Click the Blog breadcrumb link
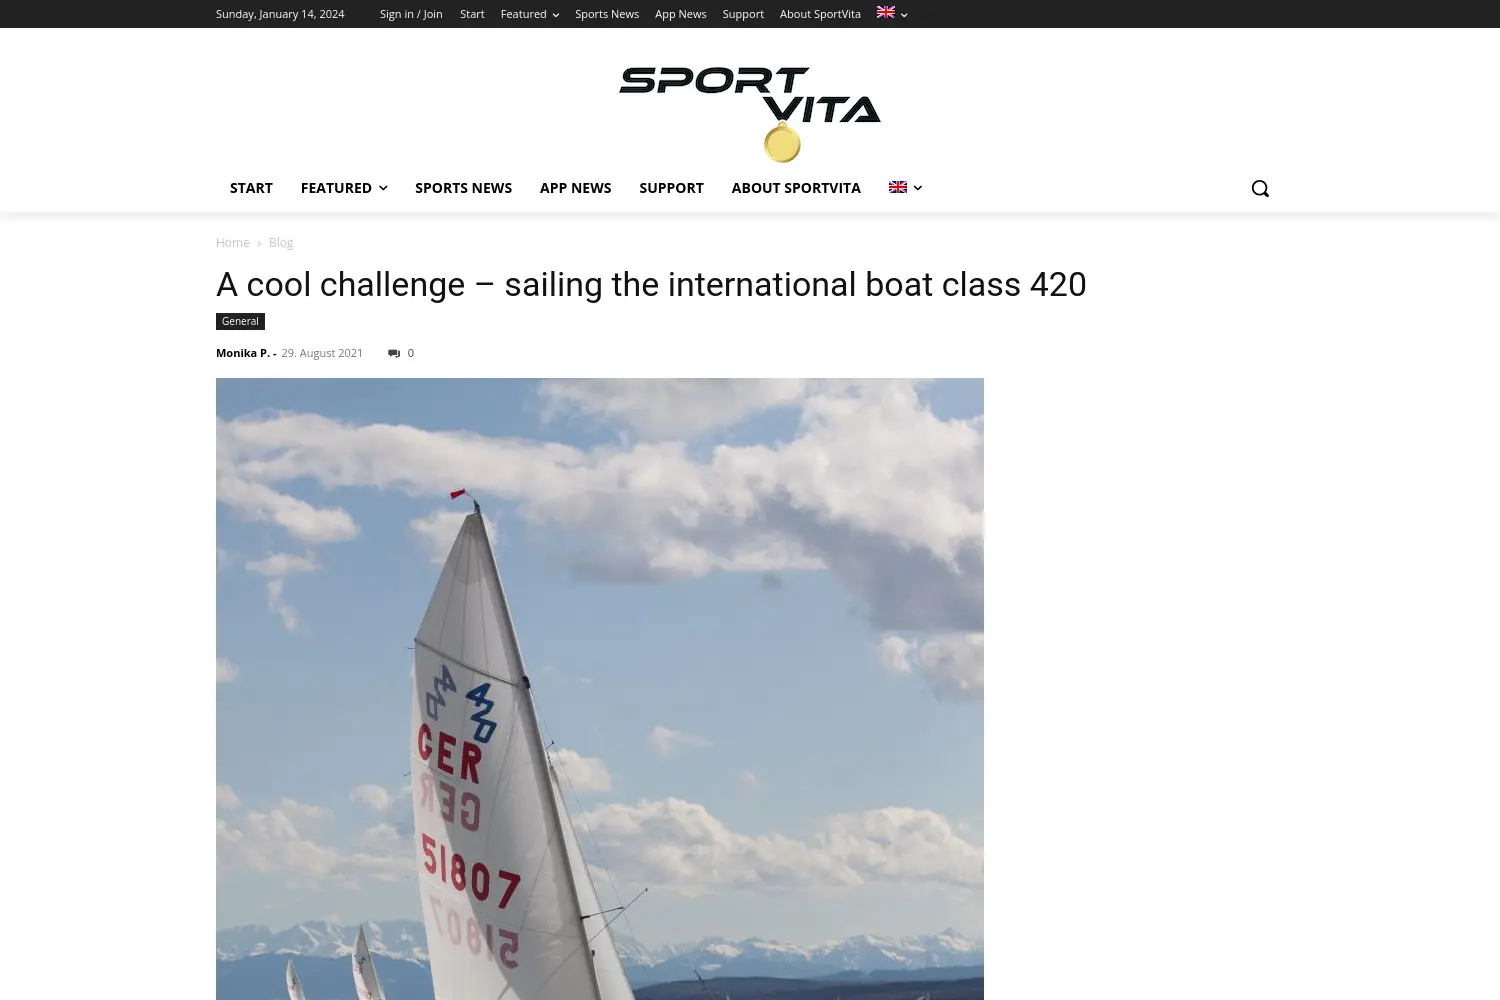The image size is (1500, 1000). [281, 243]
